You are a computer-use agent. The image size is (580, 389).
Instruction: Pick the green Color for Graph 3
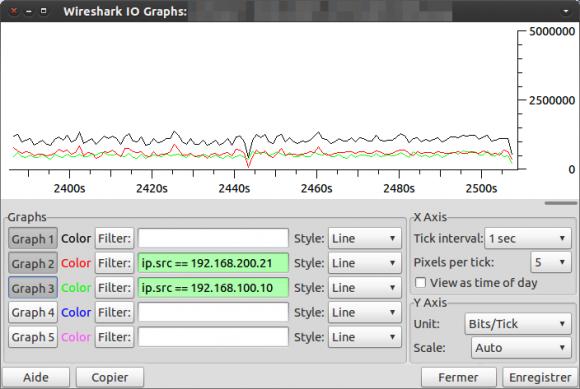(76, 288)
